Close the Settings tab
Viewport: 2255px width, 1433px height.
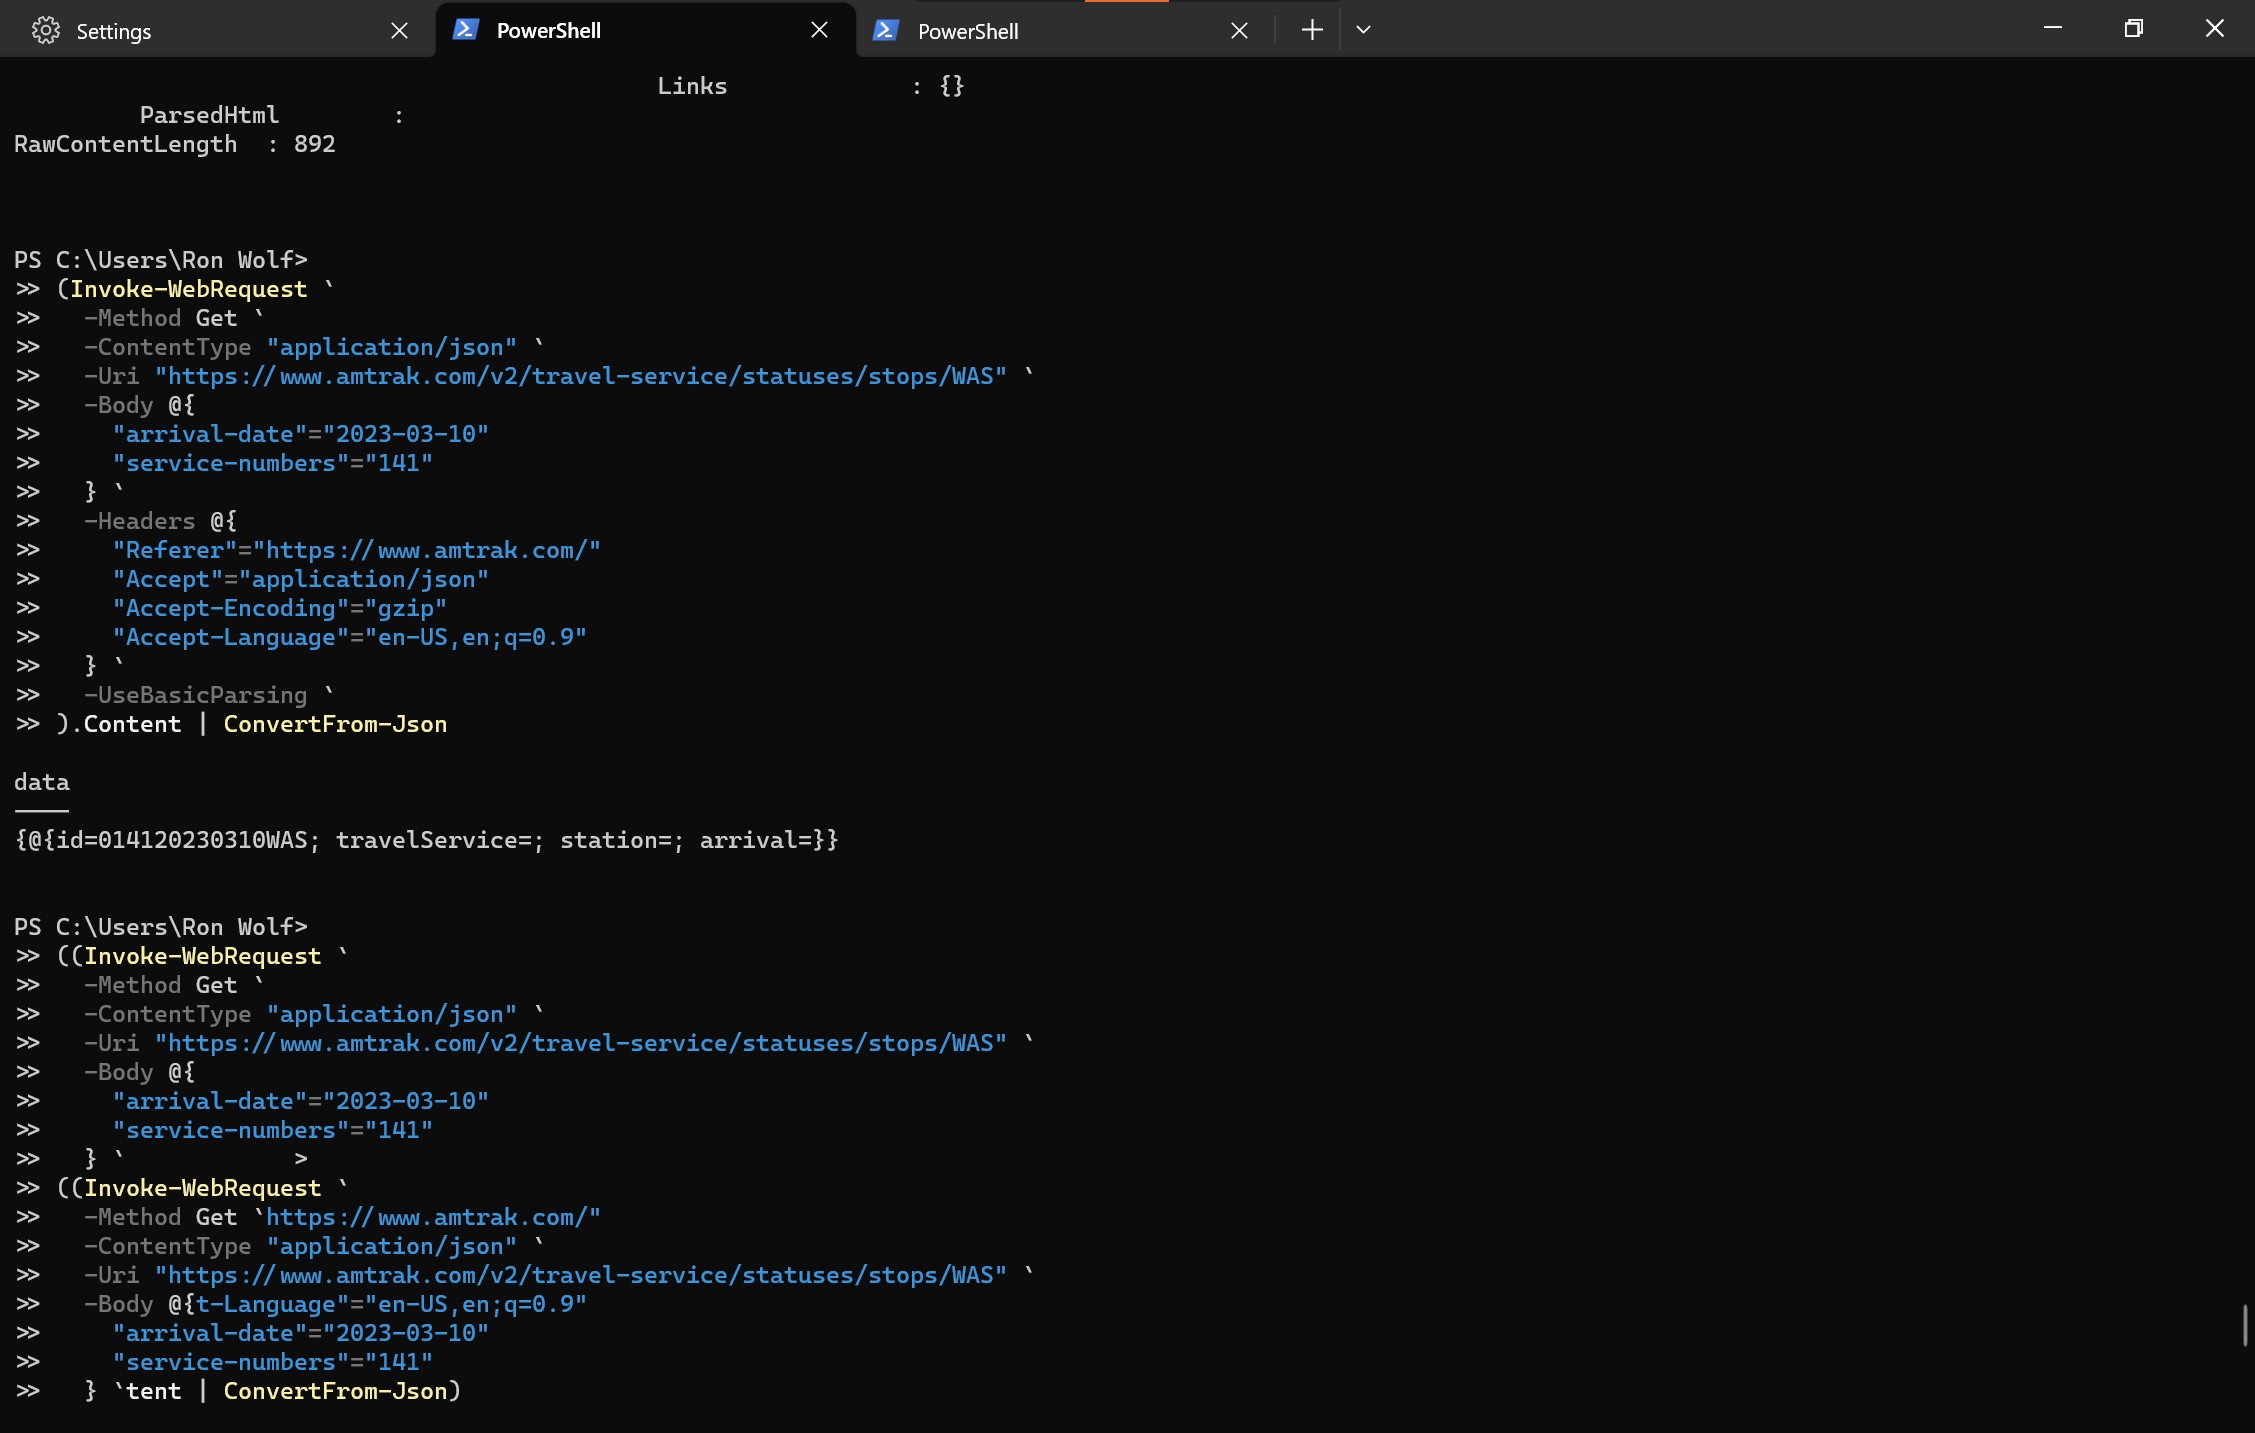(x=399, y=31)
